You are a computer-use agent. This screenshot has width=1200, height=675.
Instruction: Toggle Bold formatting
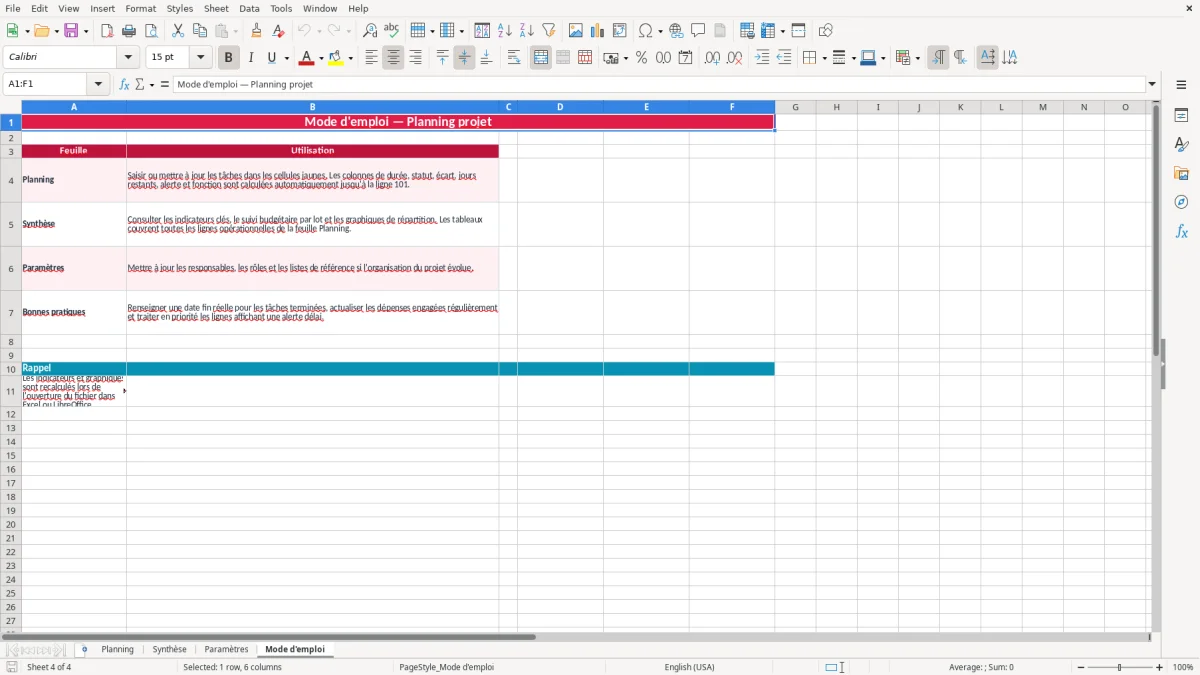(x=228, y=58)
